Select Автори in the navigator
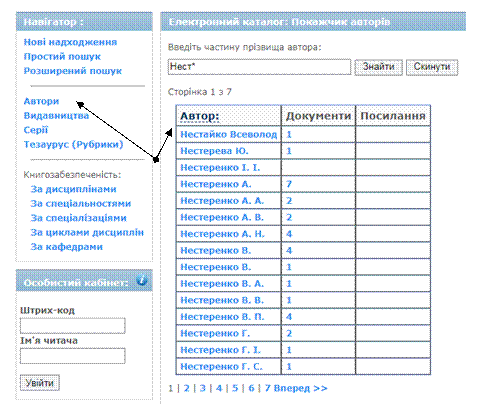Image resolution: width=477 pixels, height=412 pixels. [41, 101]
